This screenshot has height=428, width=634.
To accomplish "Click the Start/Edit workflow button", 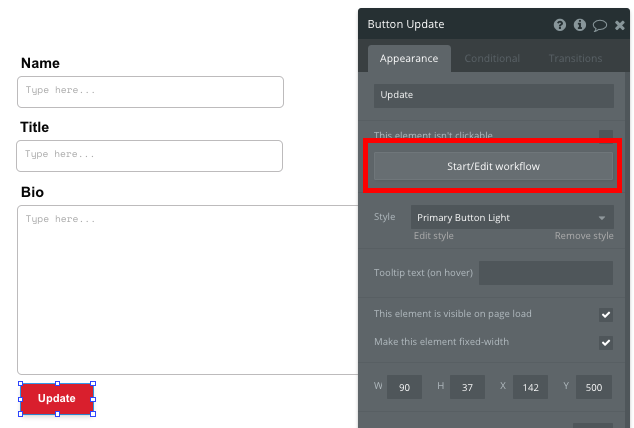I will (x=493, y=166).
